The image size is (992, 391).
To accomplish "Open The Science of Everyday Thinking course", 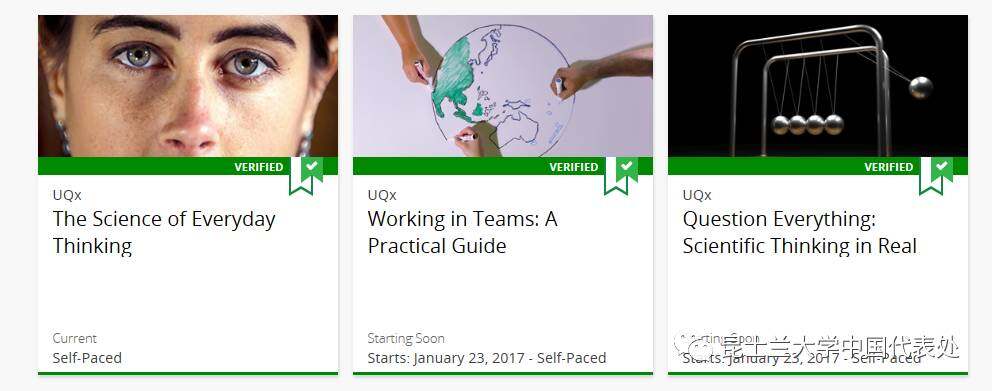I will coord(164,232).
